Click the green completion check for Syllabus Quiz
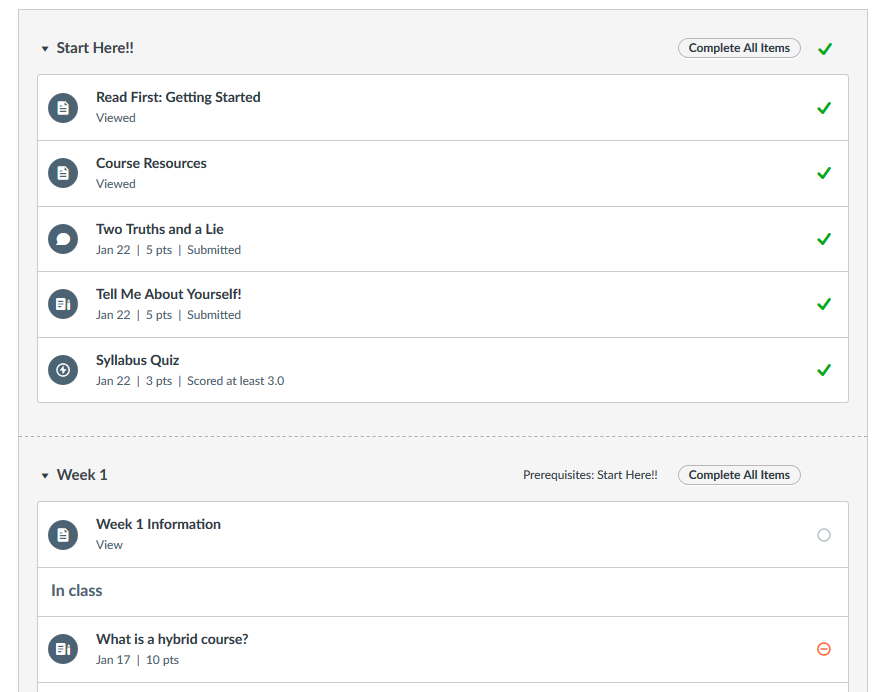The width and height of the screenshot is (881, 692). 824,370
